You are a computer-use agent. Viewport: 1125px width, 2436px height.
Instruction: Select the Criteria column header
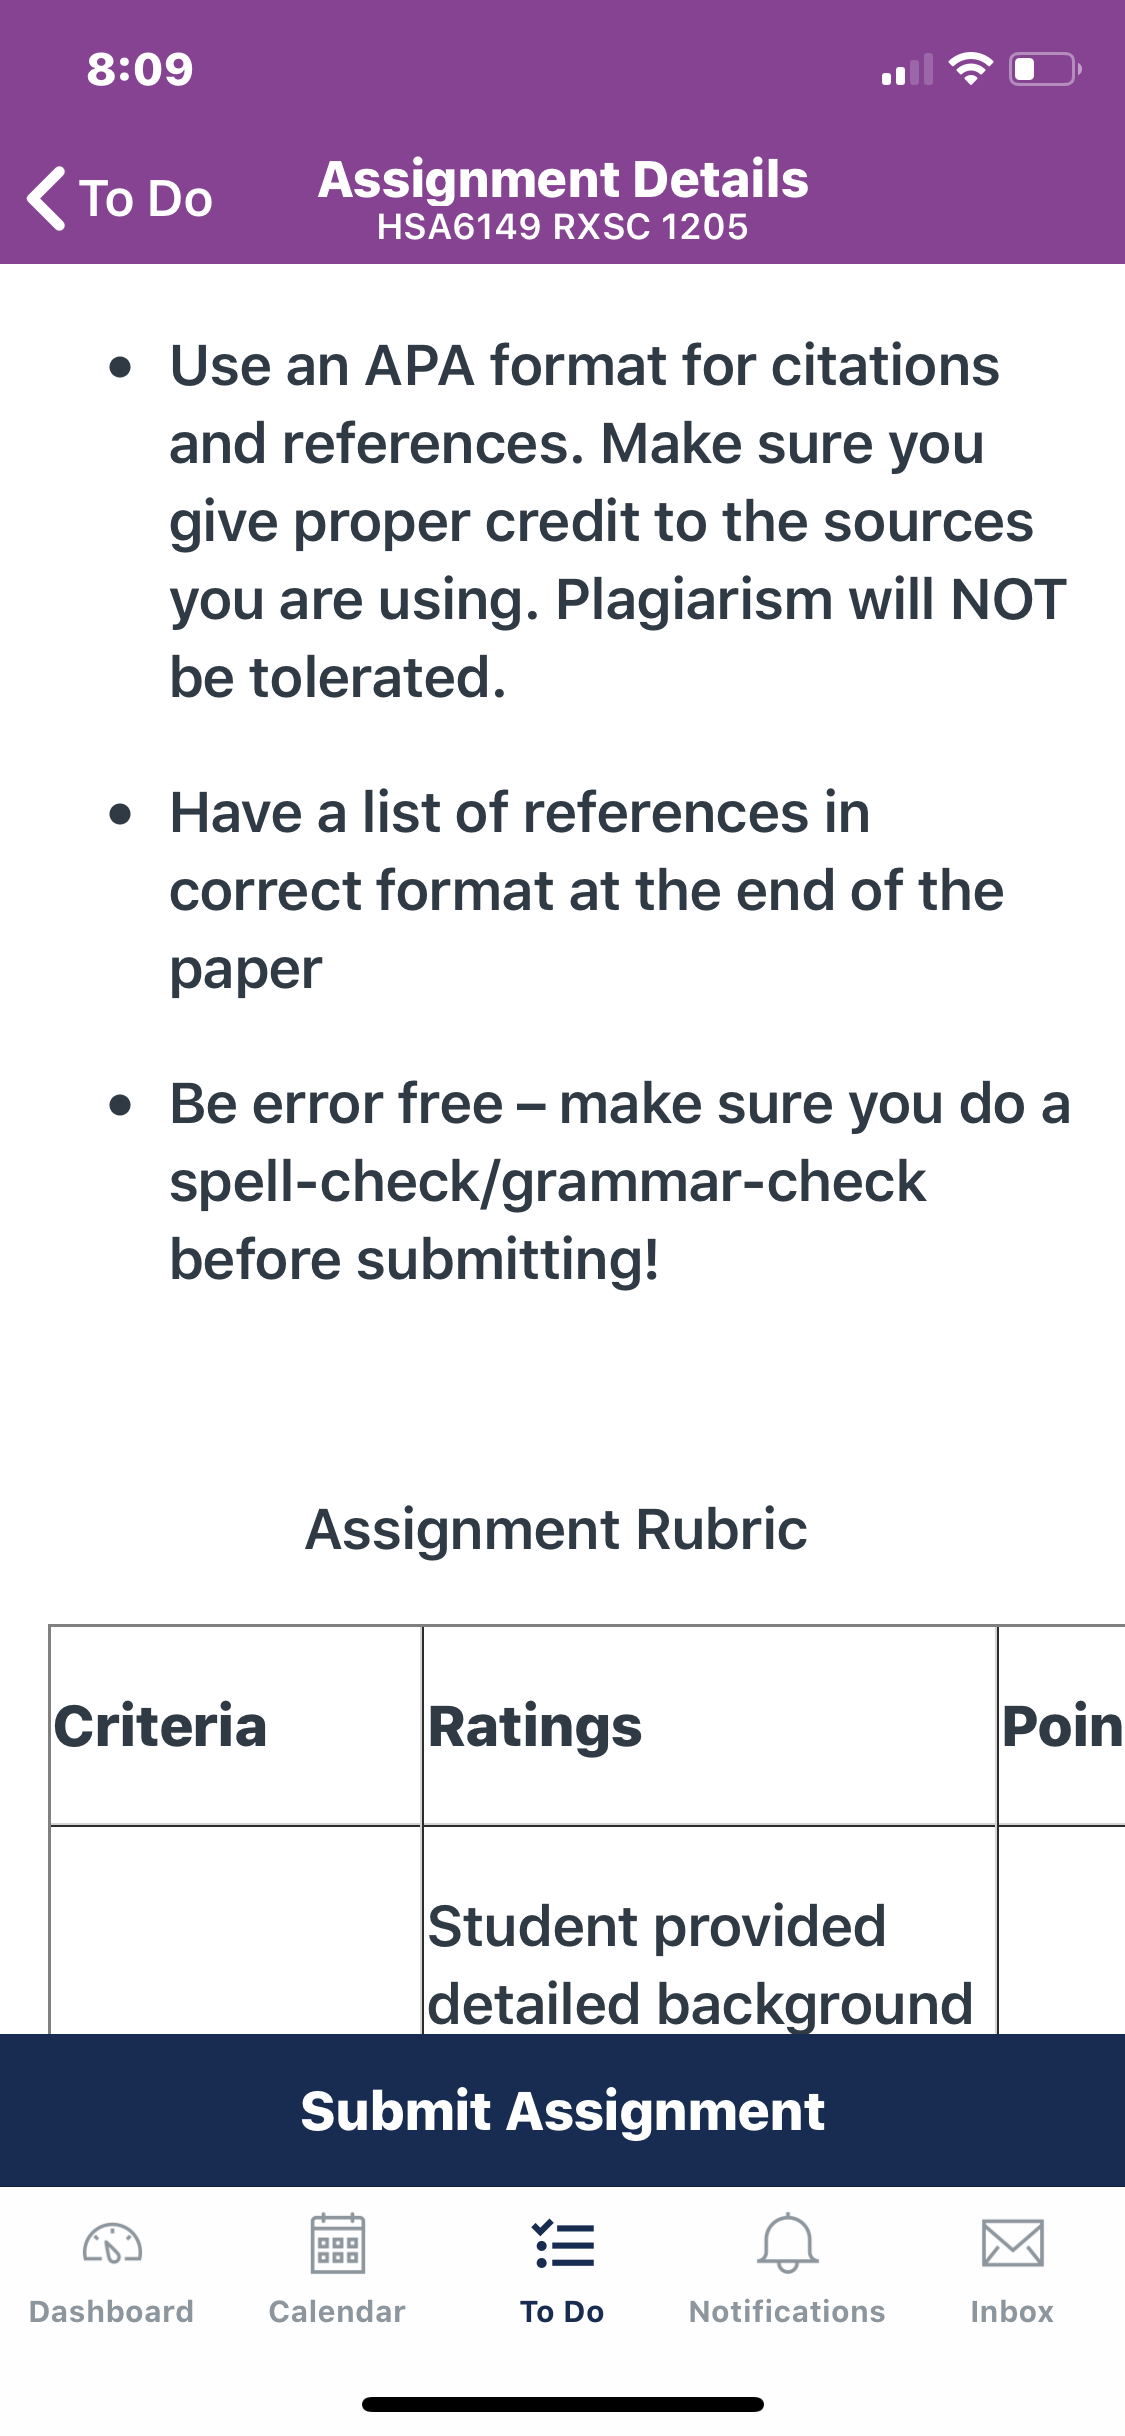[161, 1726]
